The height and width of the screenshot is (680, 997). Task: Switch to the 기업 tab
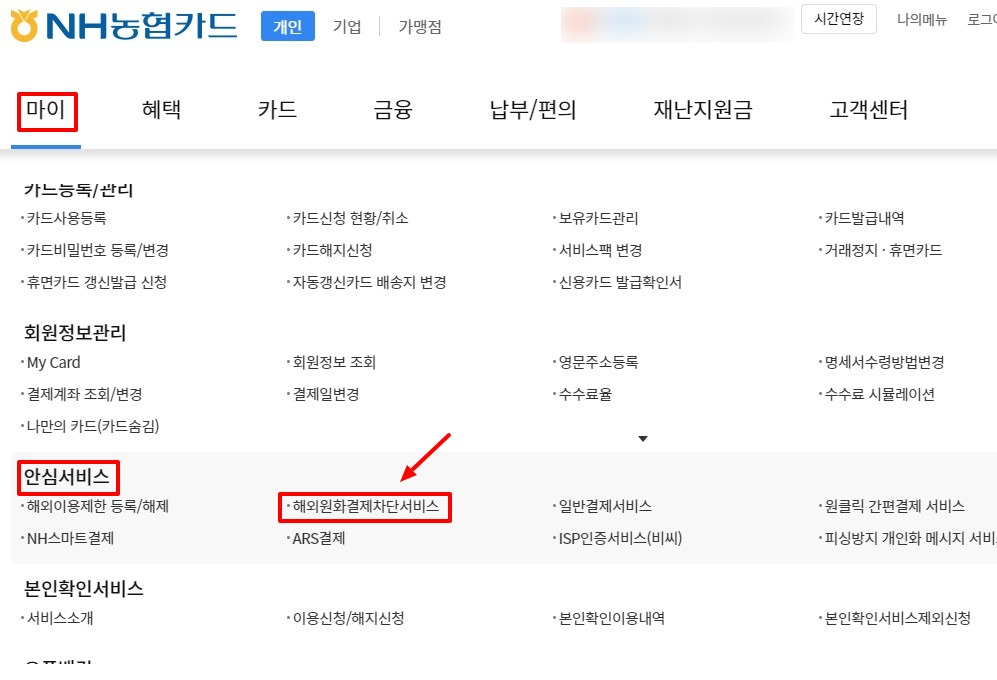click(x=347, y=26)
